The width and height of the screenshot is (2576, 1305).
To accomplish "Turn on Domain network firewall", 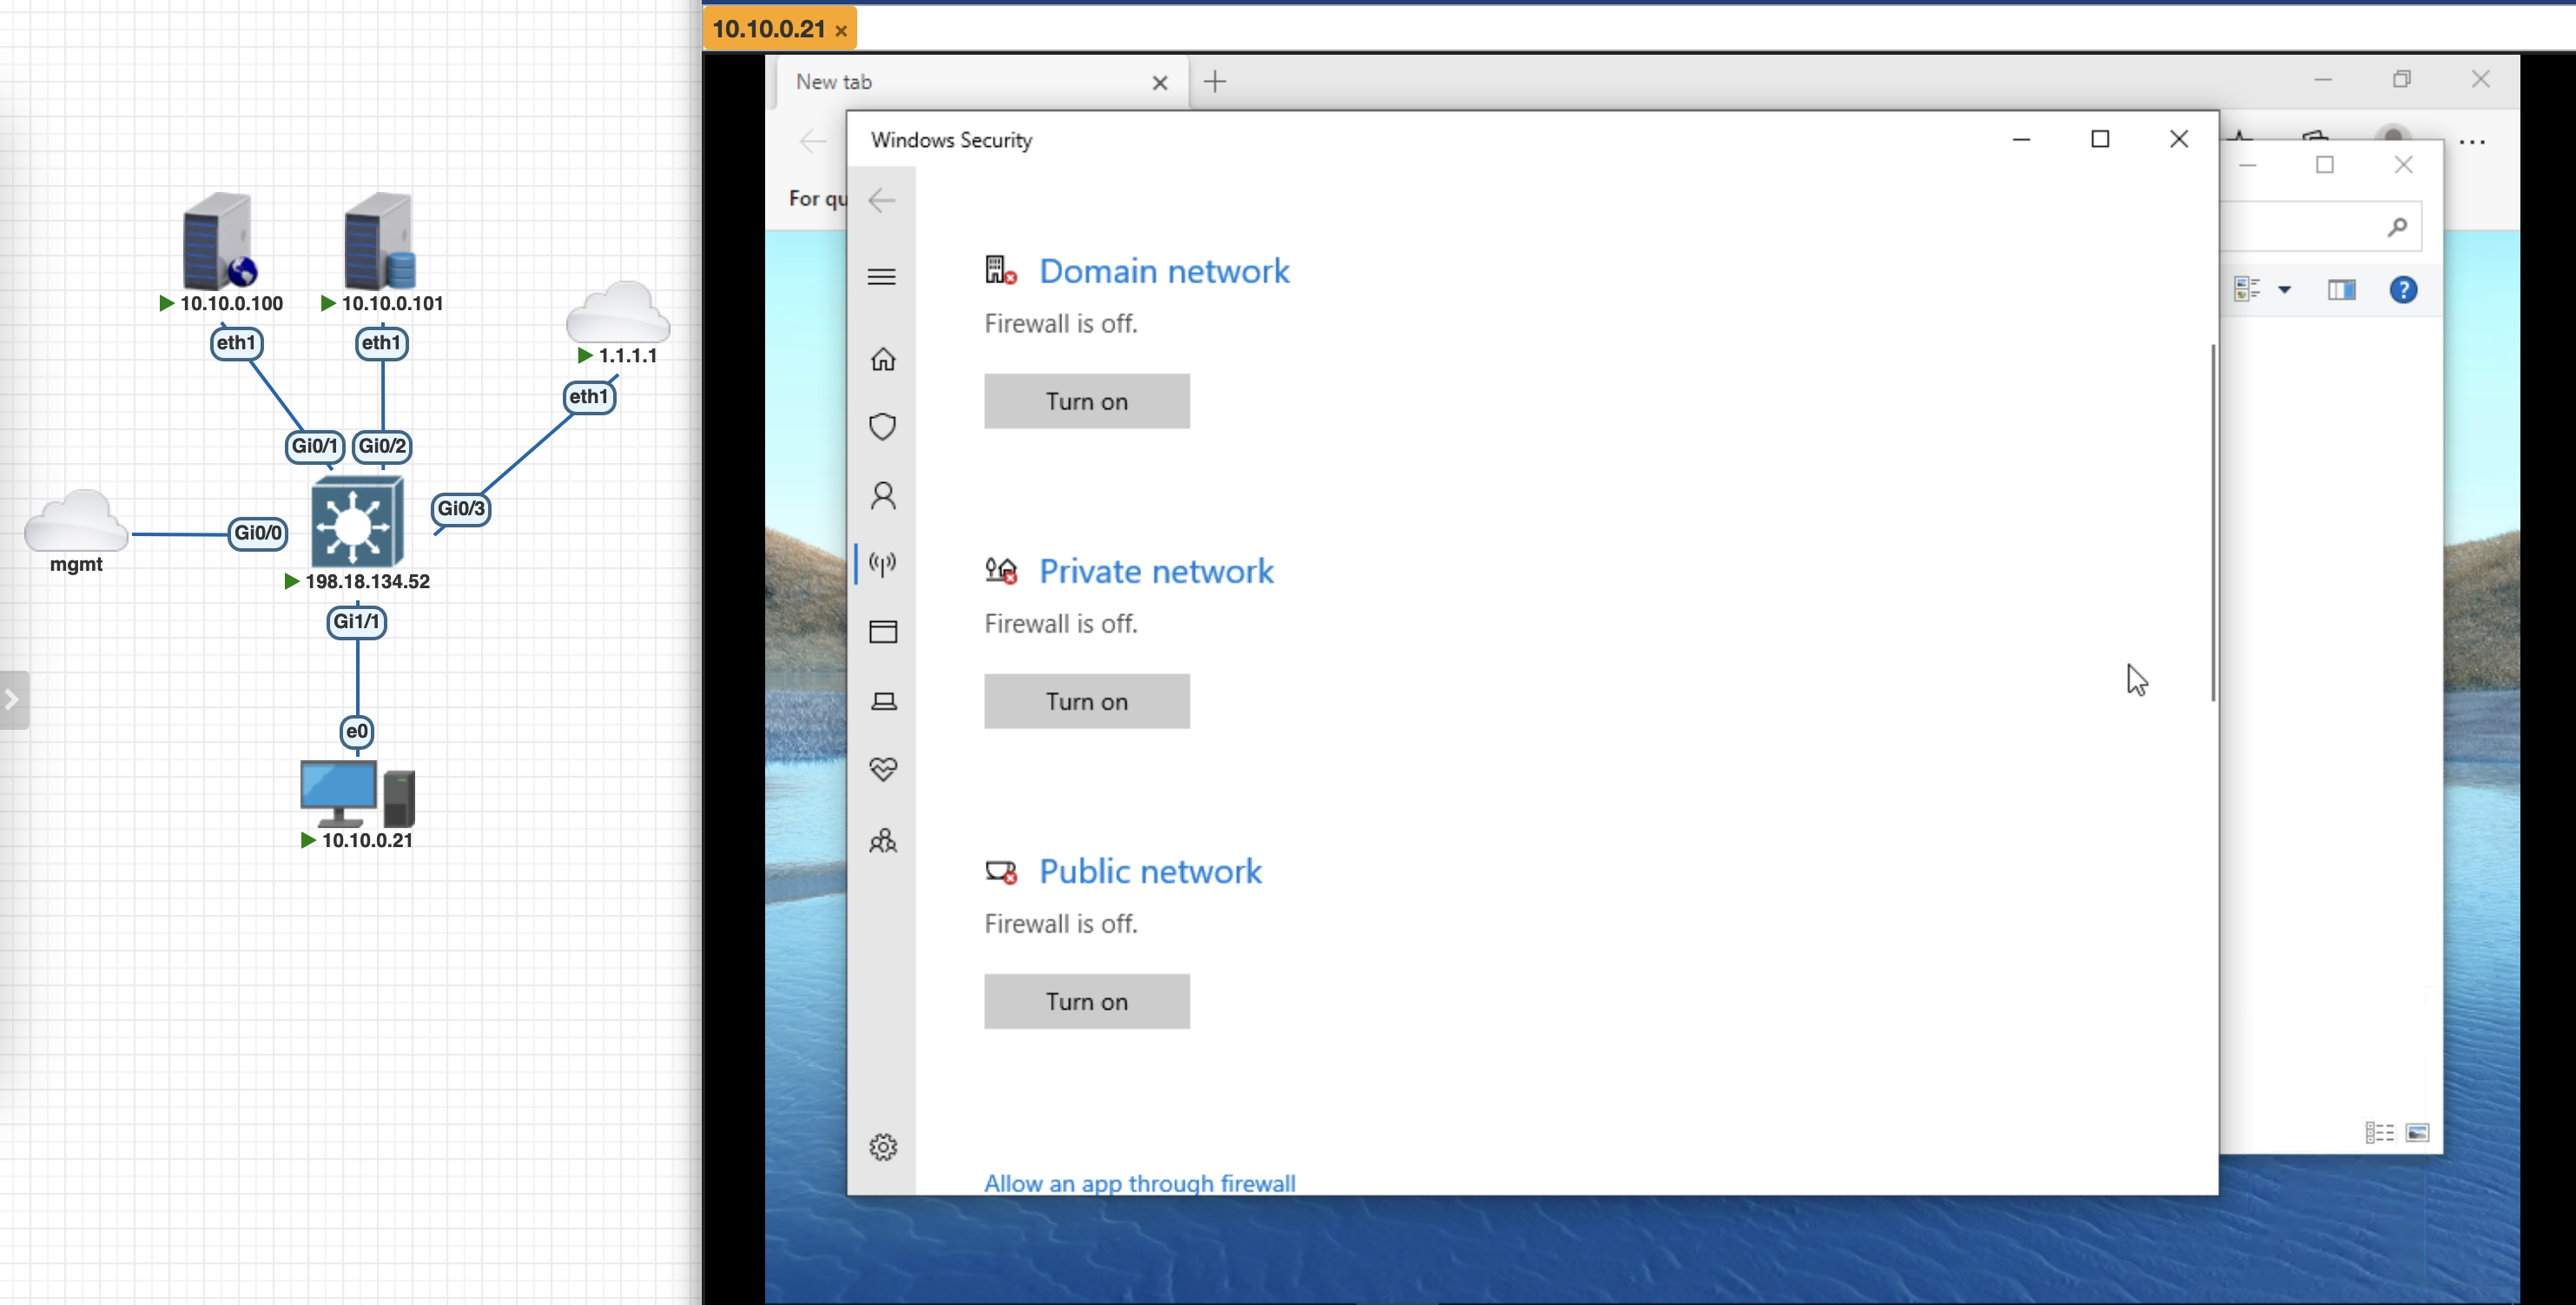I will click(x=1086, y=401).
